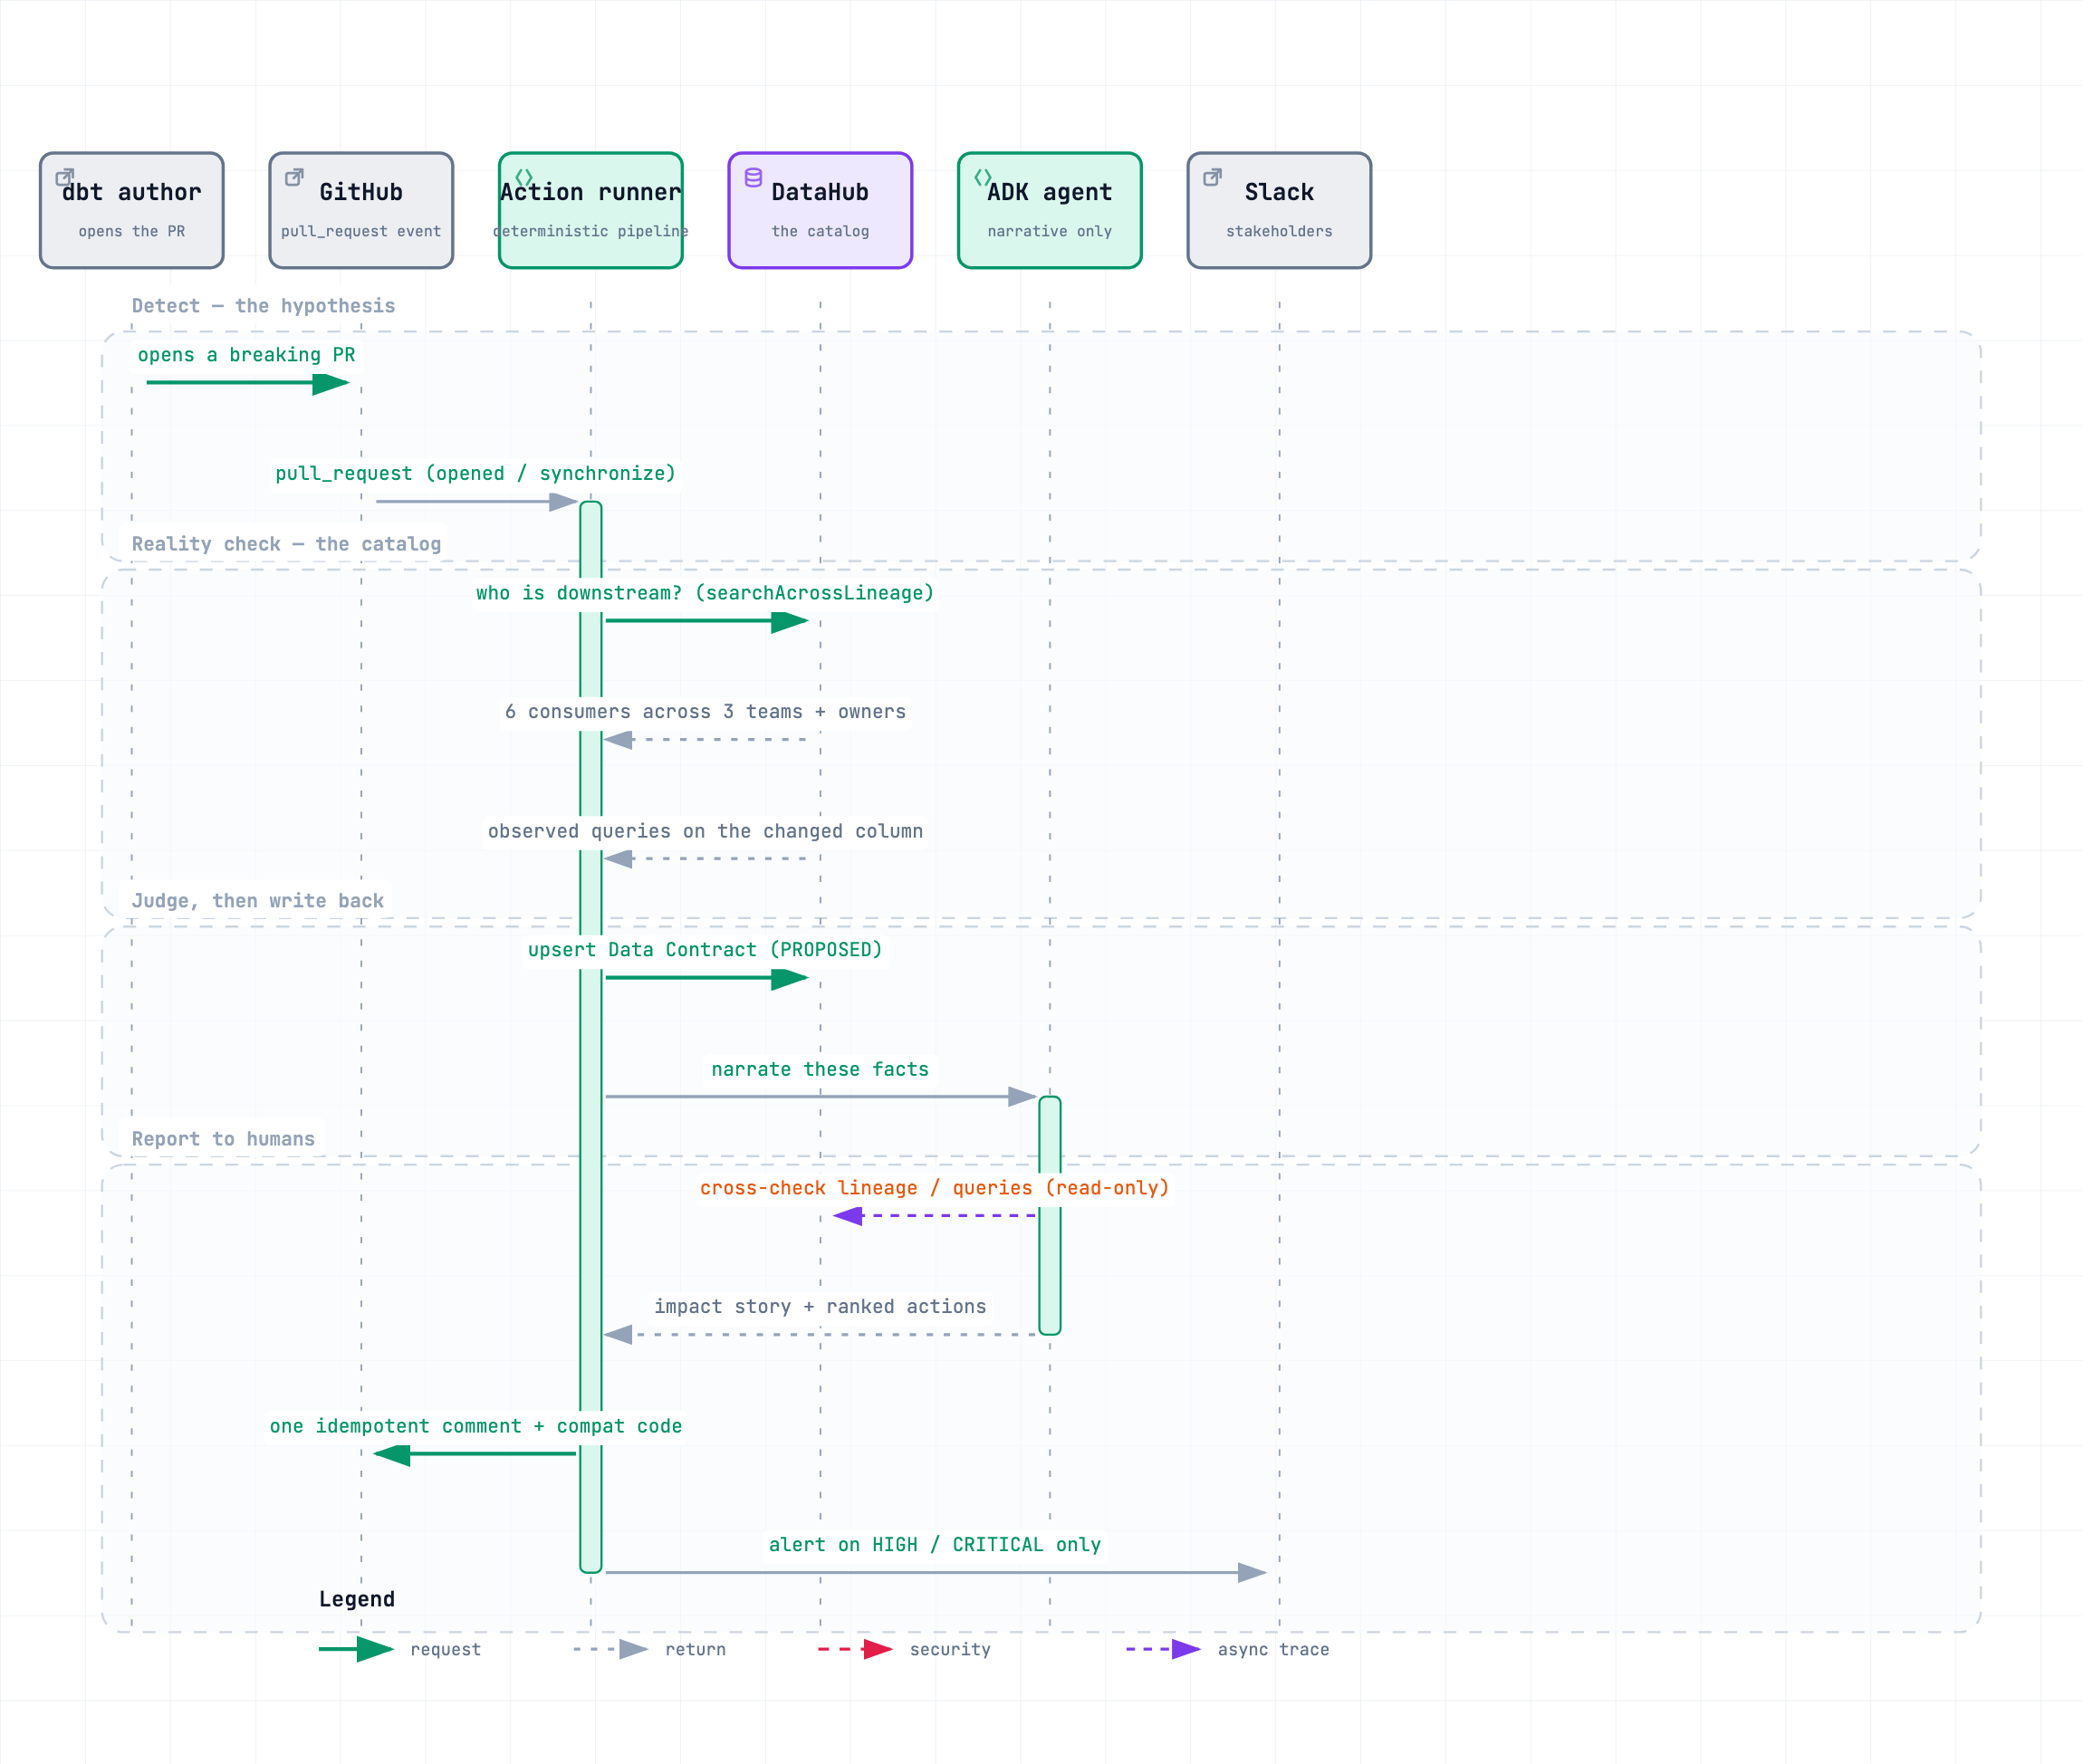Image resolution: width=2083 pixels, height=1764 pixels.
Task: Click the external-link icon on dbt author node
Action: 64,178
